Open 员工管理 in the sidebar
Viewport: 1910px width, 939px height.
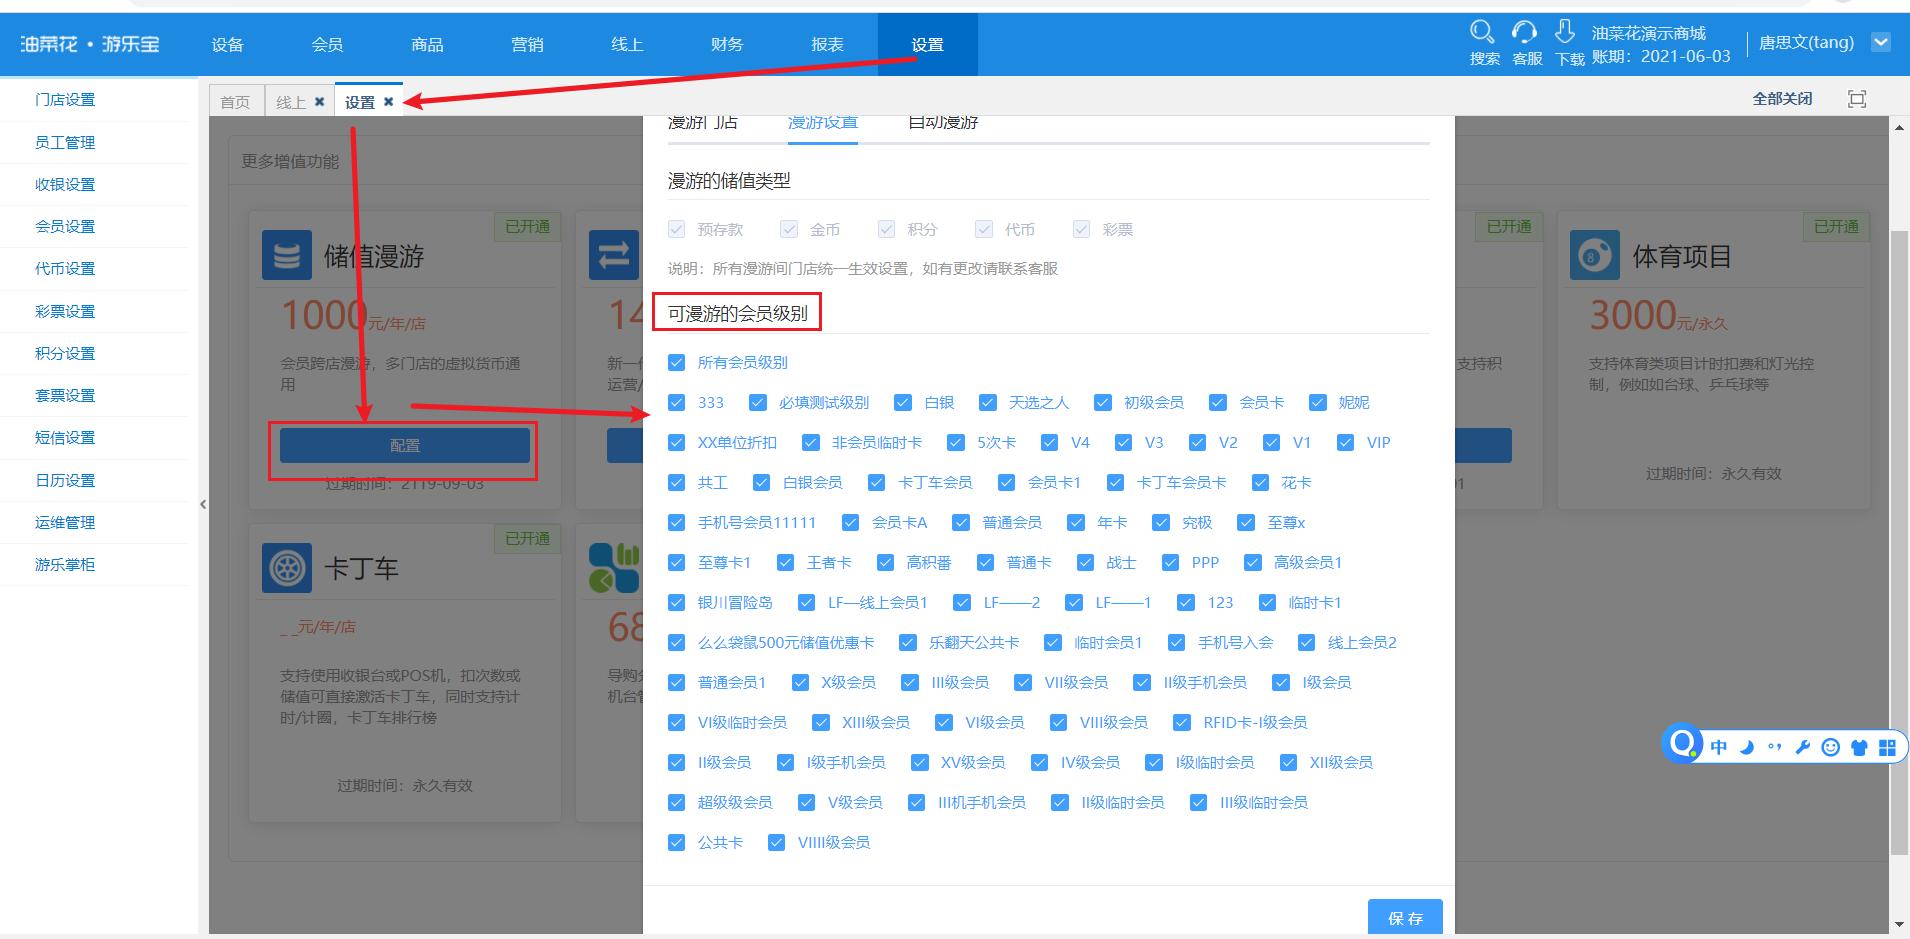[x=65, y=142]
